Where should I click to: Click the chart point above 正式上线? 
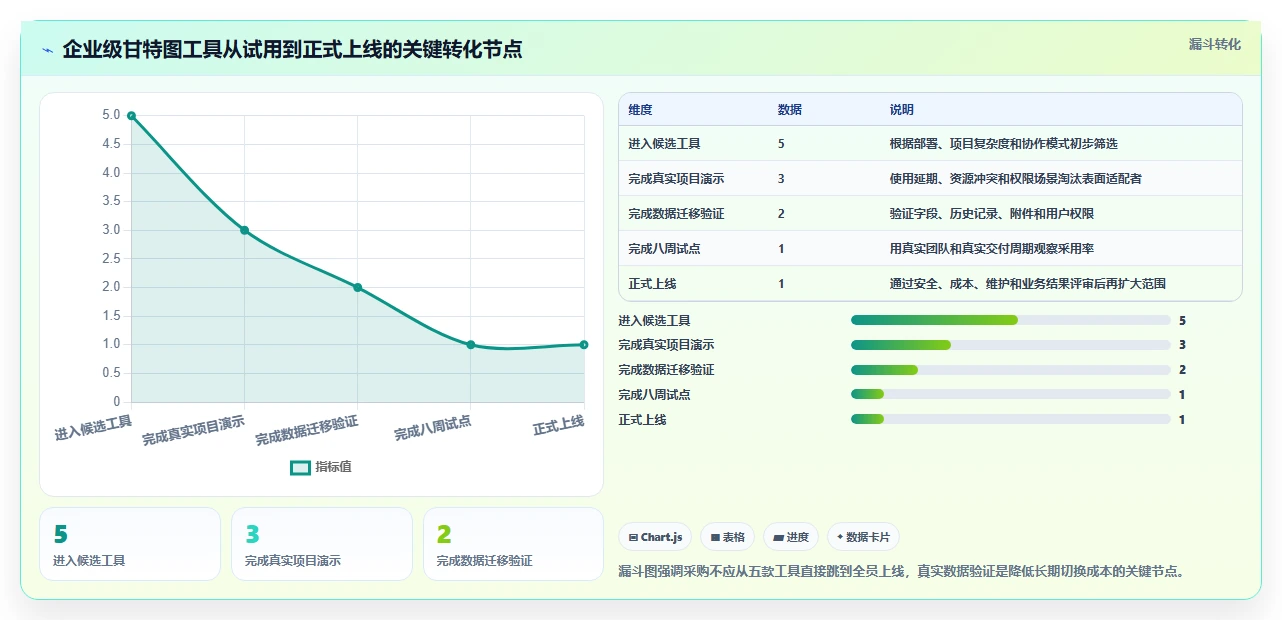(584, 345)
